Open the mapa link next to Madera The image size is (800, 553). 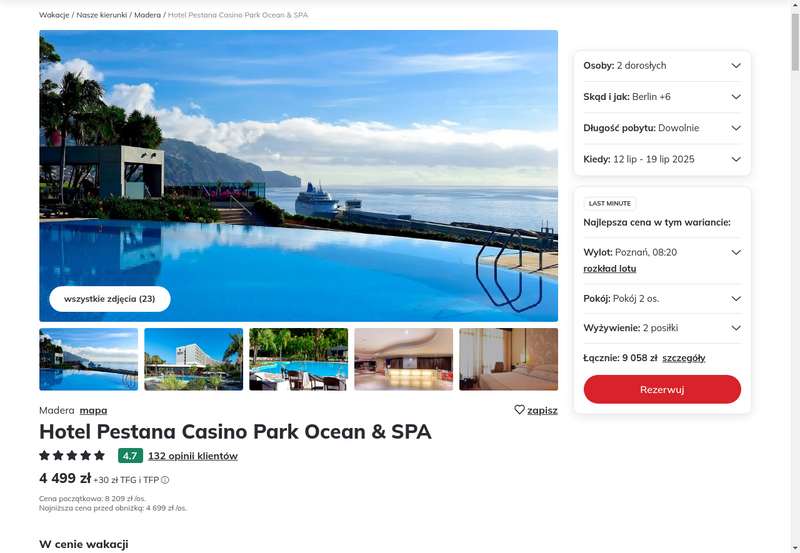click(x=93, y=410)
